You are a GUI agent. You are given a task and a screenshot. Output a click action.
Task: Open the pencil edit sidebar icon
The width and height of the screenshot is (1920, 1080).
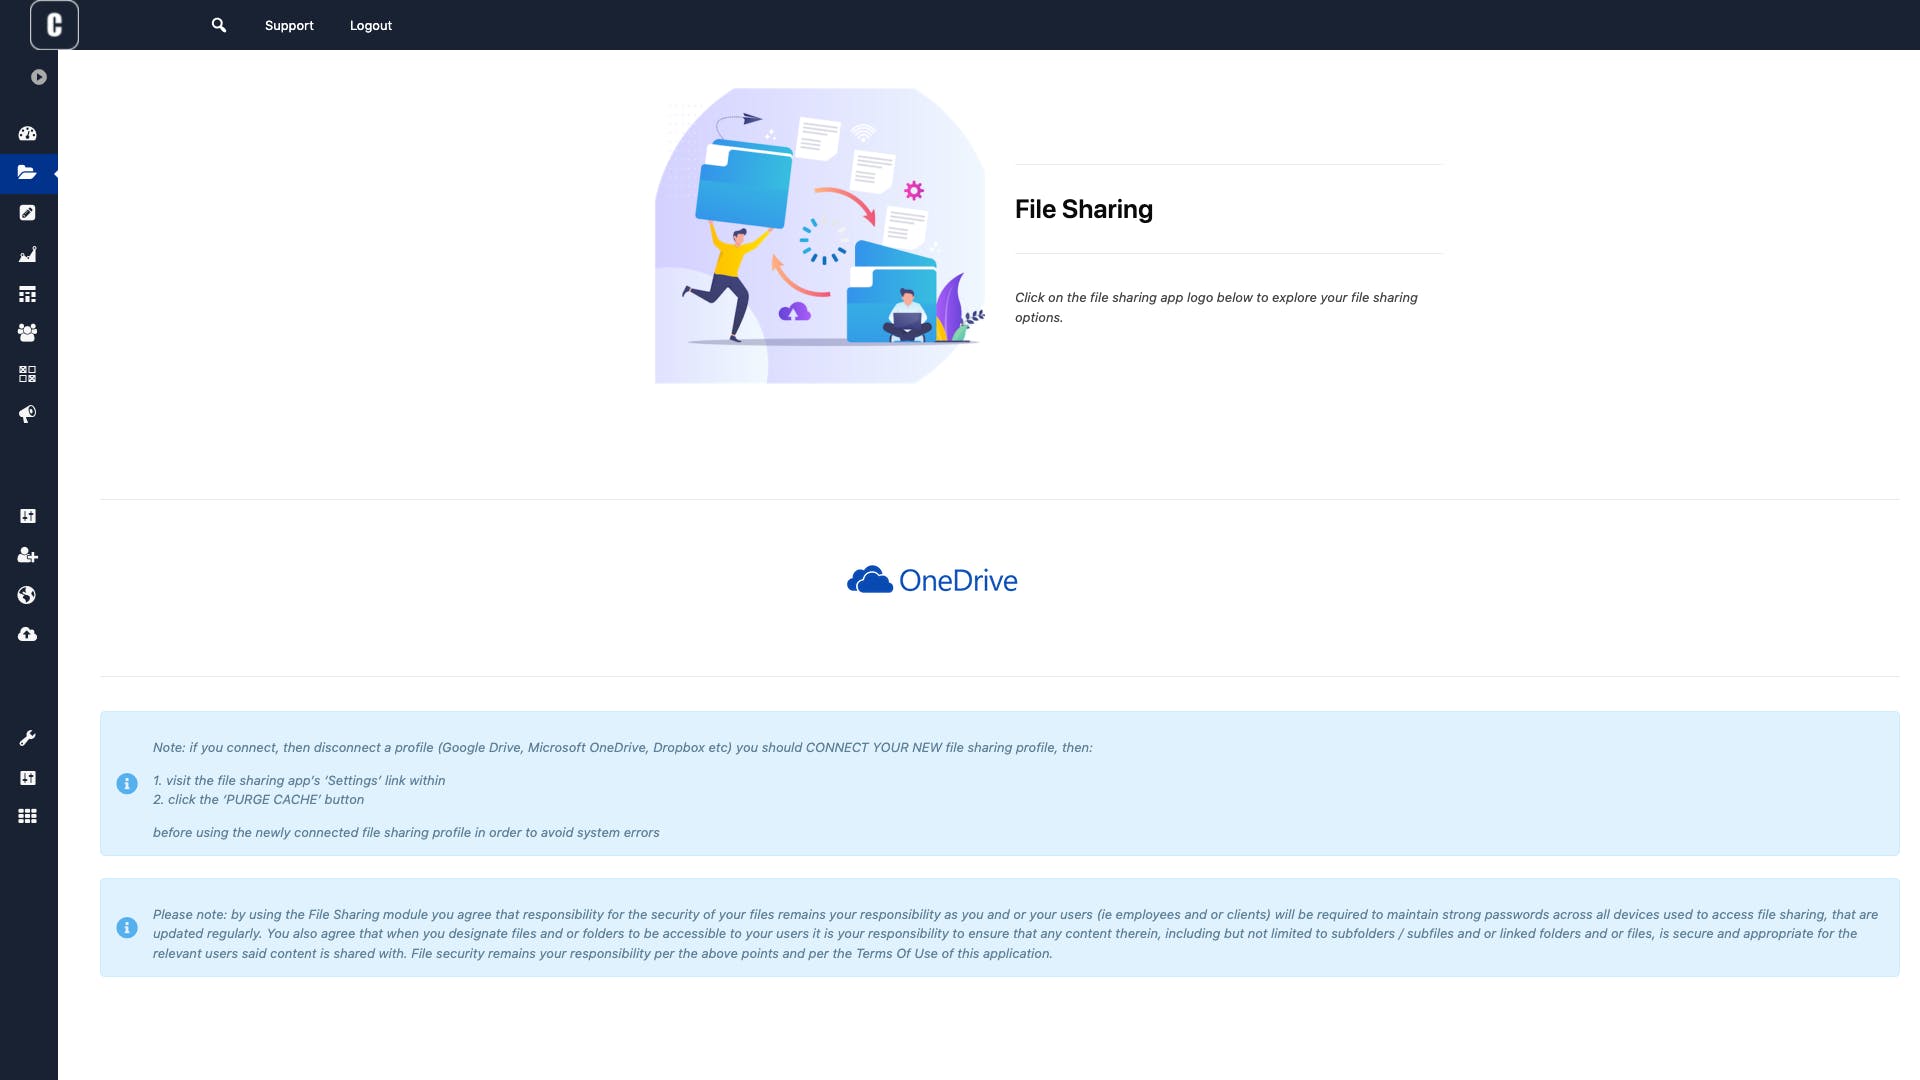click(x=28, y=213)
